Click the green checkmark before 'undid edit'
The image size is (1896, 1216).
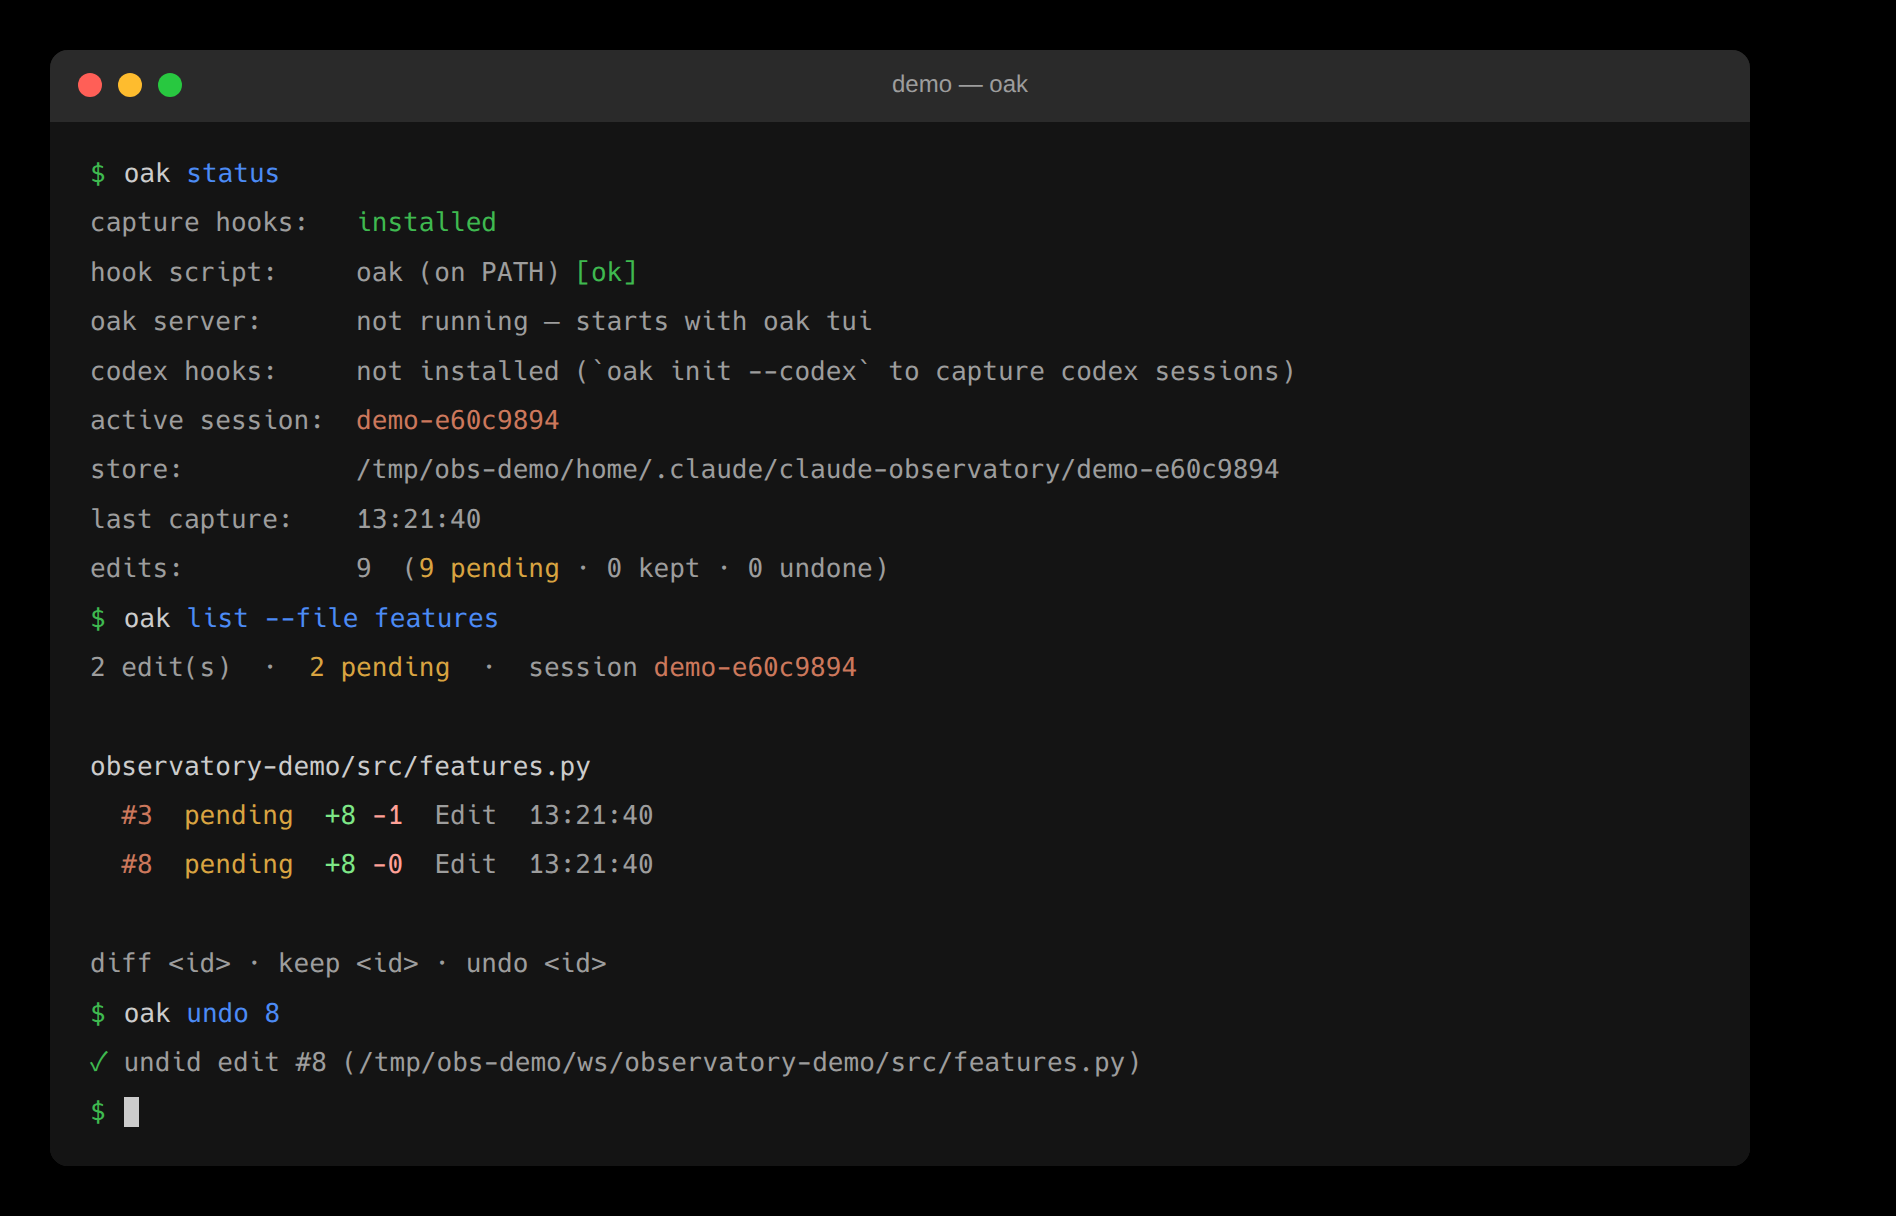click(98, 1062)
